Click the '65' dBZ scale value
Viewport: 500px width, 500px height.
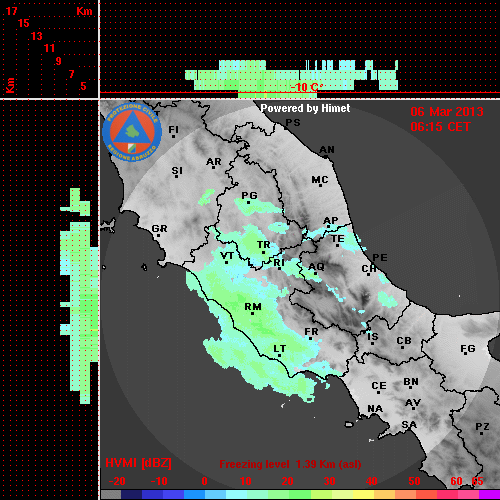pos(477,481)
